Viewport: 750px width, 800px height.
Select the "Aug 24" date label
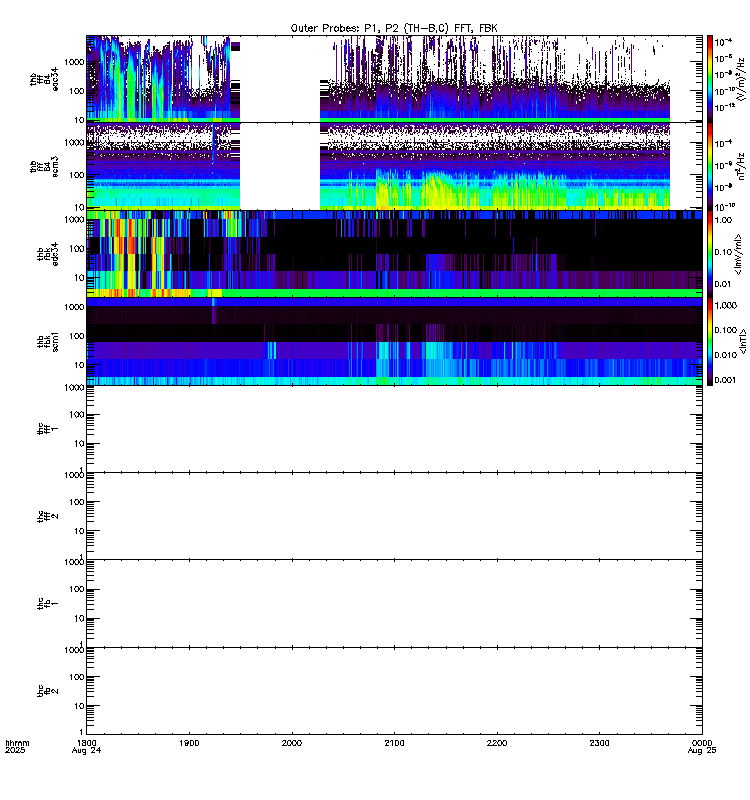pos(86,751)
